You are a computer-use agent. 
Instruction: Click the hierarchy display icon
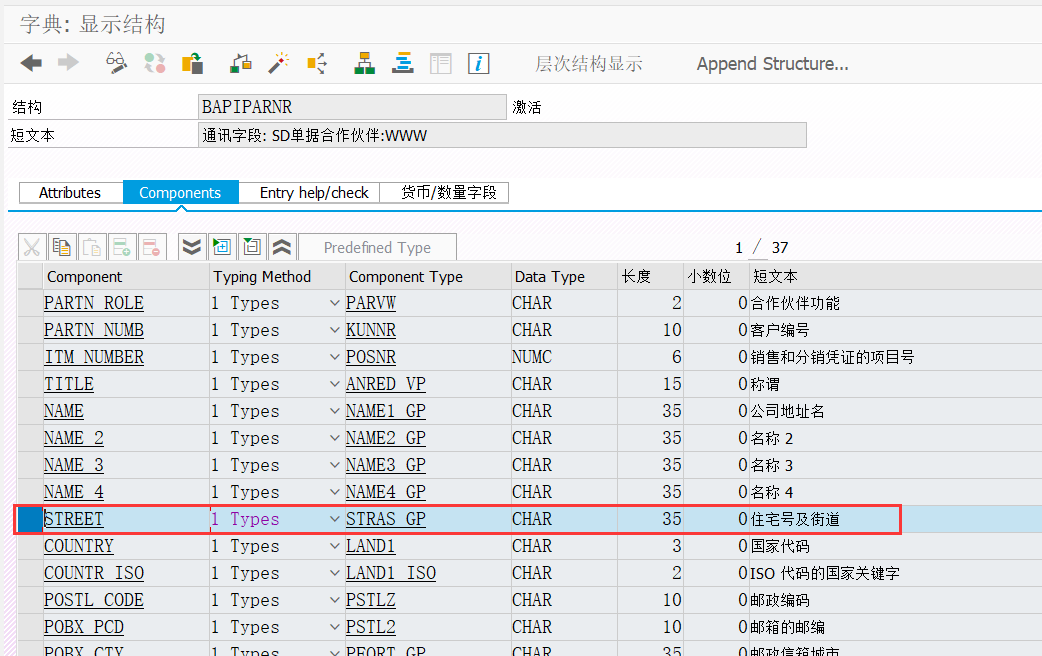tap(364, 63)
